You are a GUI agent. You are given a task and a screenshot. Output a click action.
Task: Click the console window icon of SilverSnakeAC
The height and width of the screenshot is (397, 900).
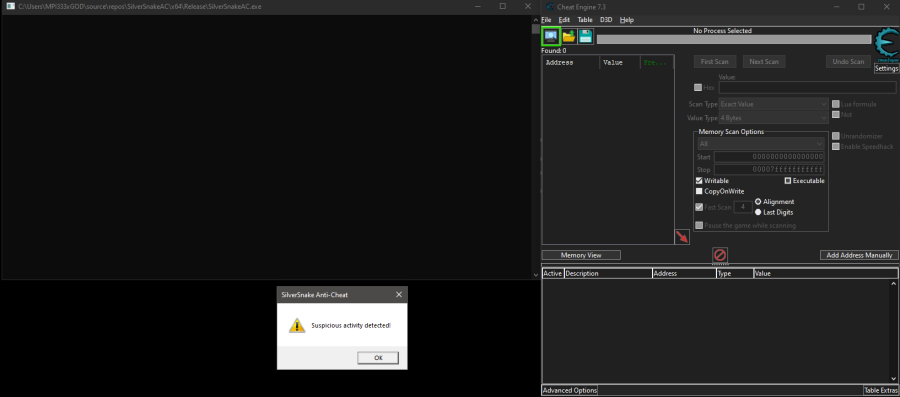coord(10,6)
